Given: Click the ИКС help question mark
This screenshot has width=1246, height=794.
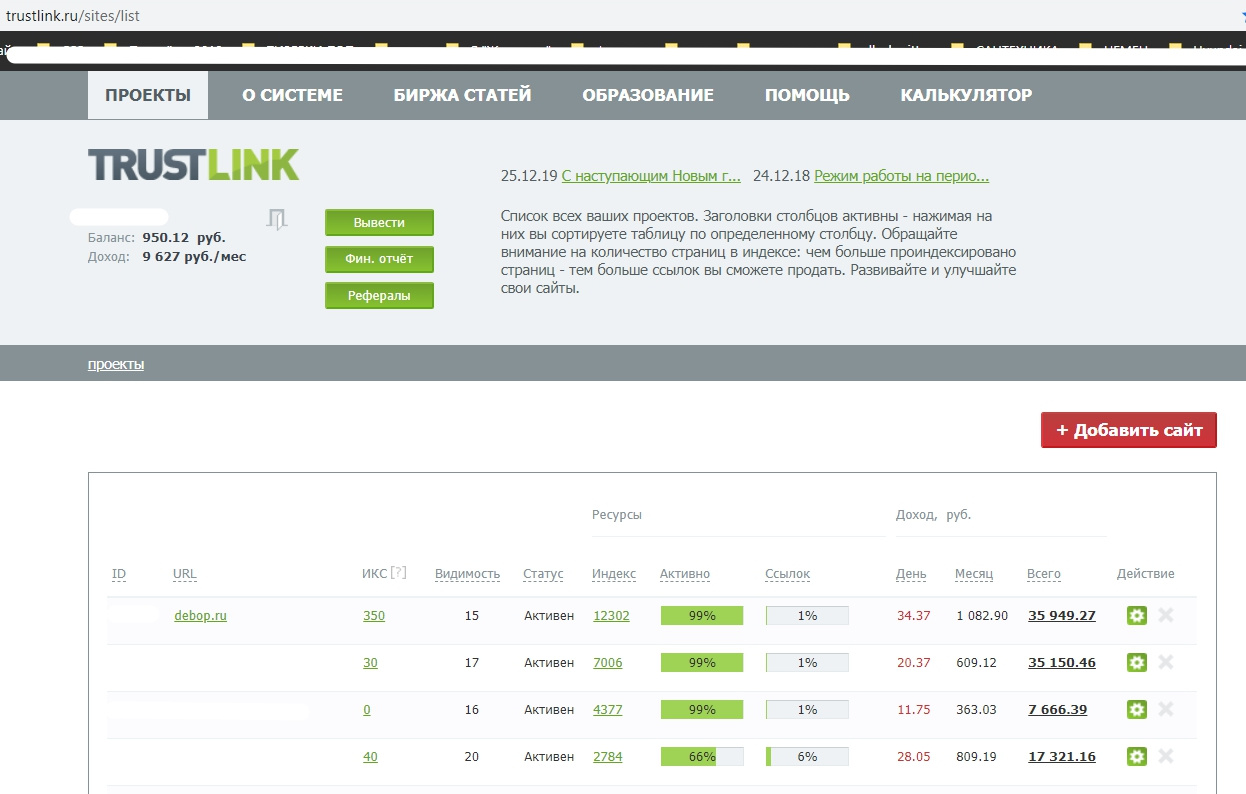Looking at the screenshot, I should point(398,573).
